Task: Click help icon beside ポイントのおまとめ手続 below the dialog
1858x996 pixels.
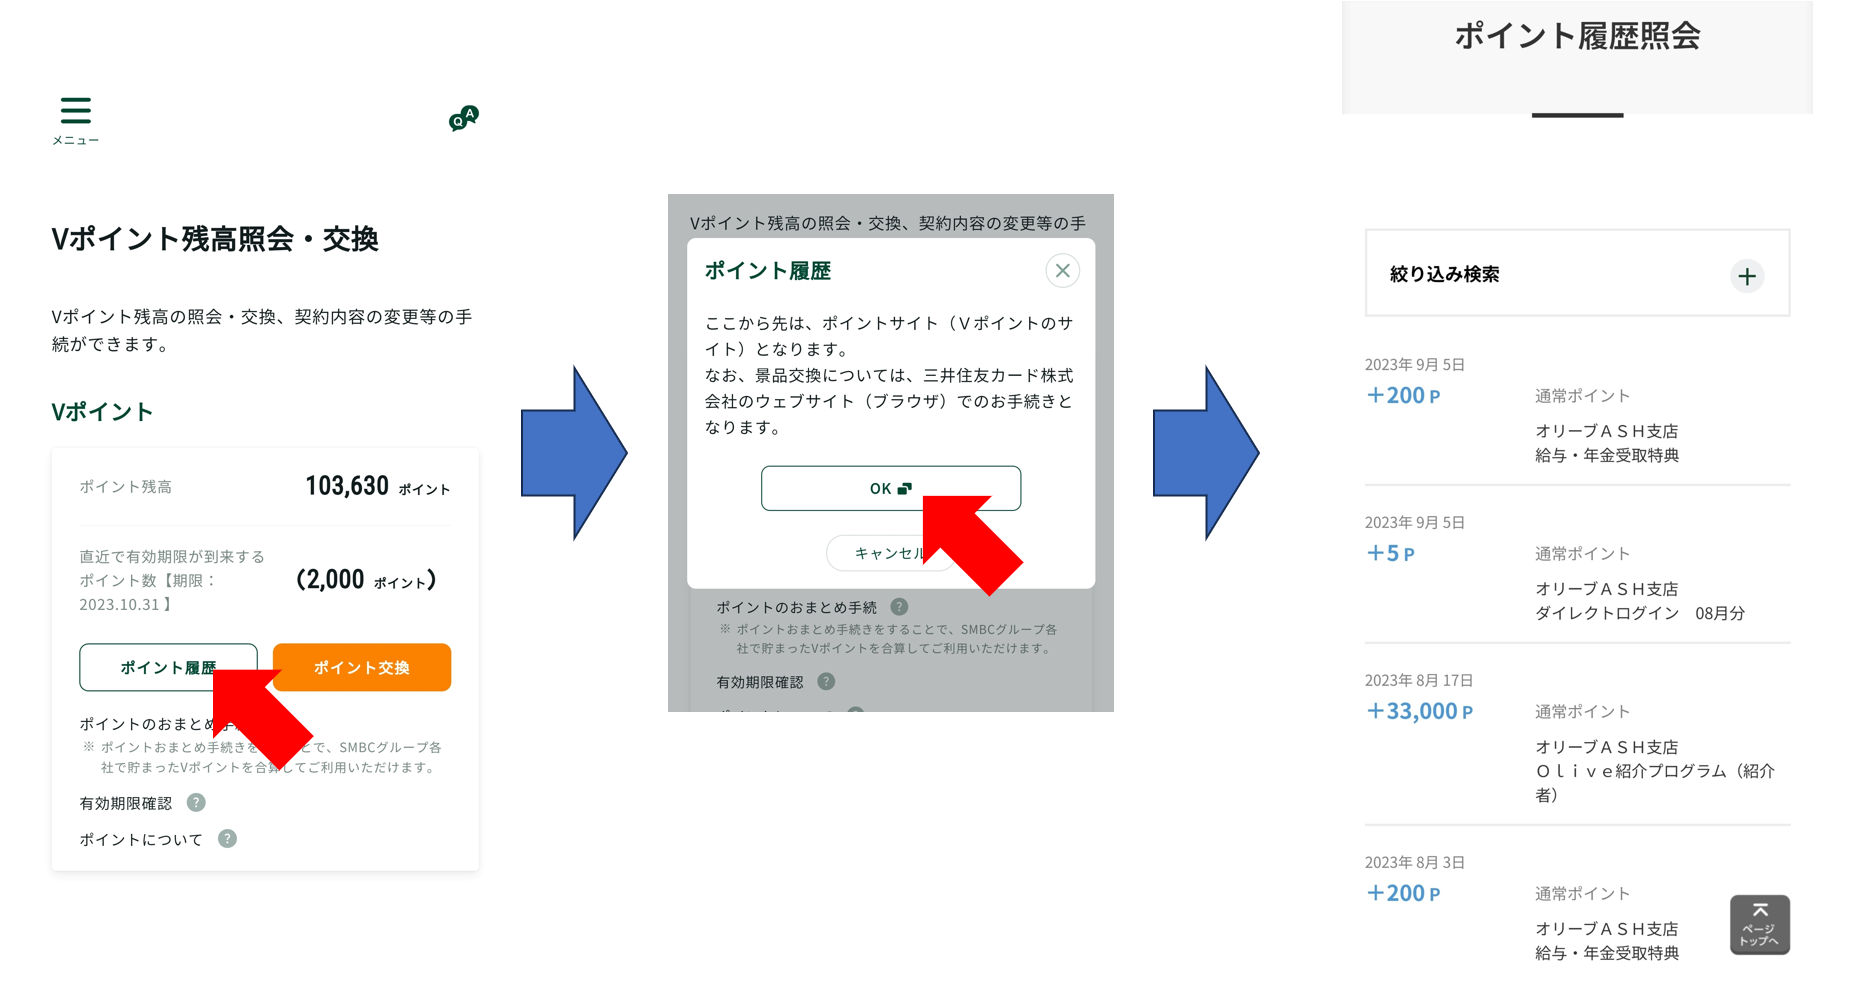Action: pyautogui.click(x=899, y=607)
